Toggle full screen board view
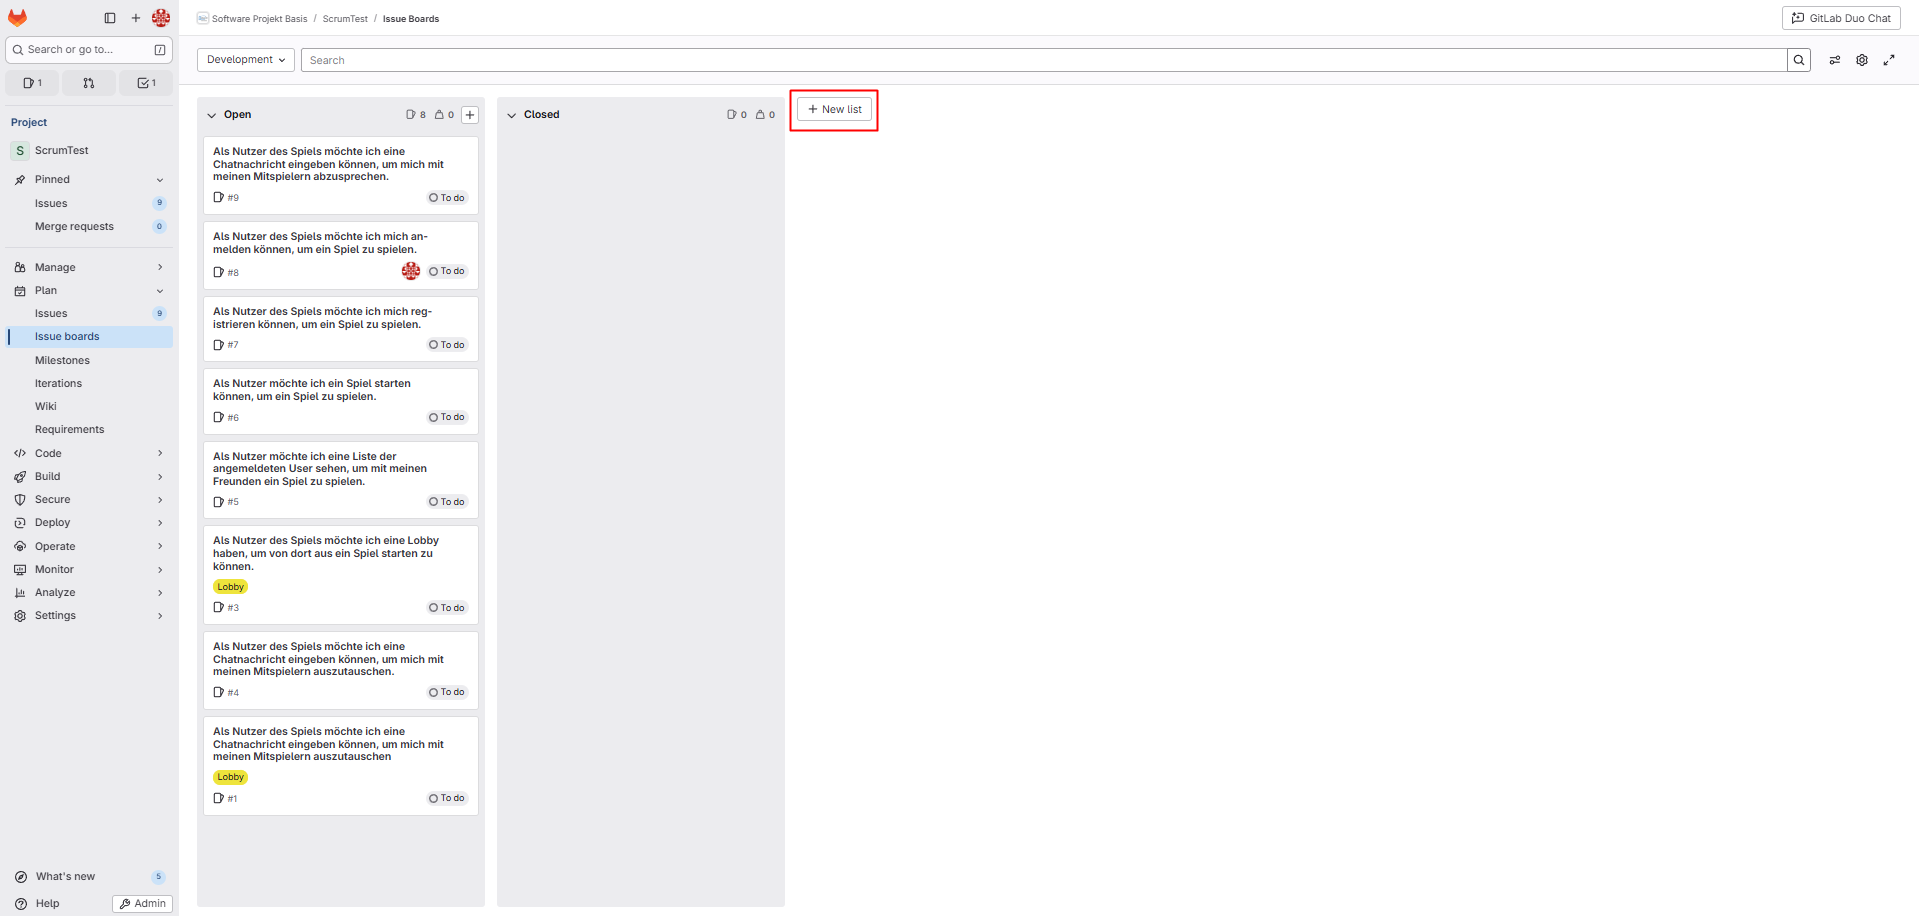Image resolution: width=1919 pixels, height=916 pixels. click(1889, 60)
